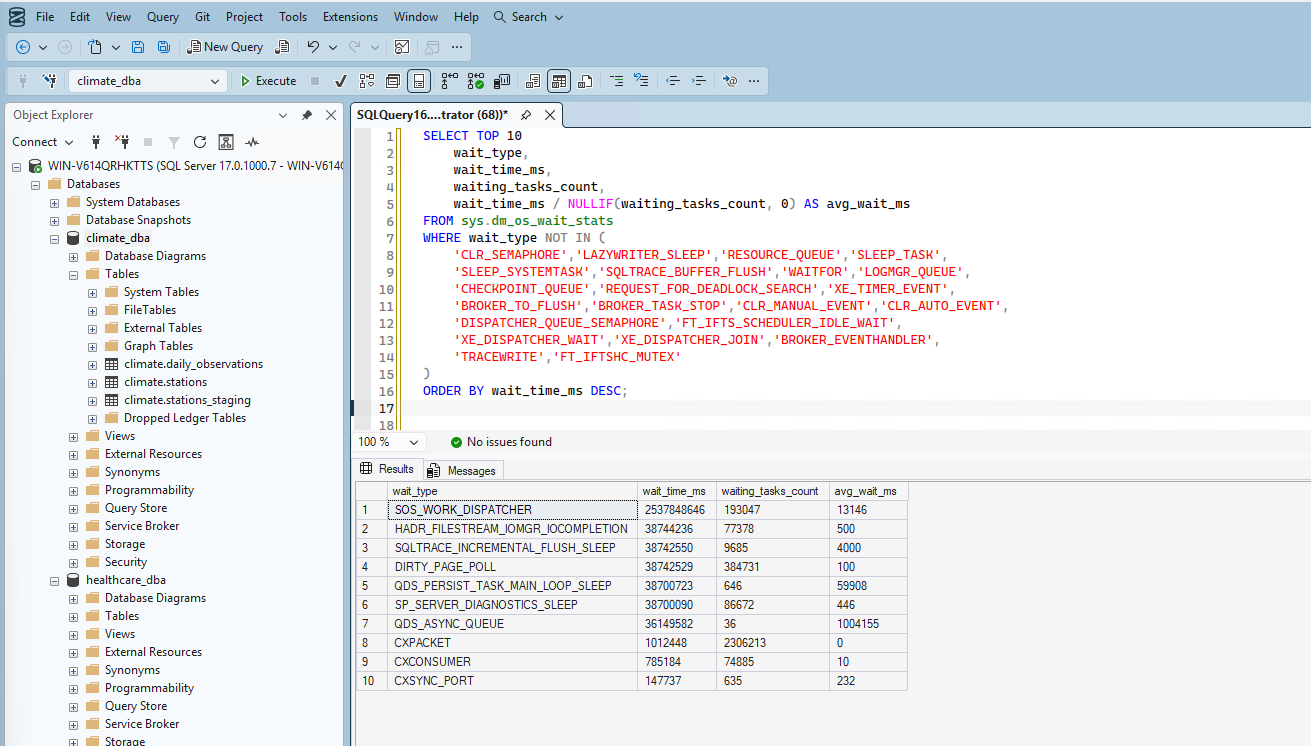The height and width of the screenshot is (746, 1311).
Task: Uncomment the selected lines
Action: pyautogui.click(x=641, y=81)
